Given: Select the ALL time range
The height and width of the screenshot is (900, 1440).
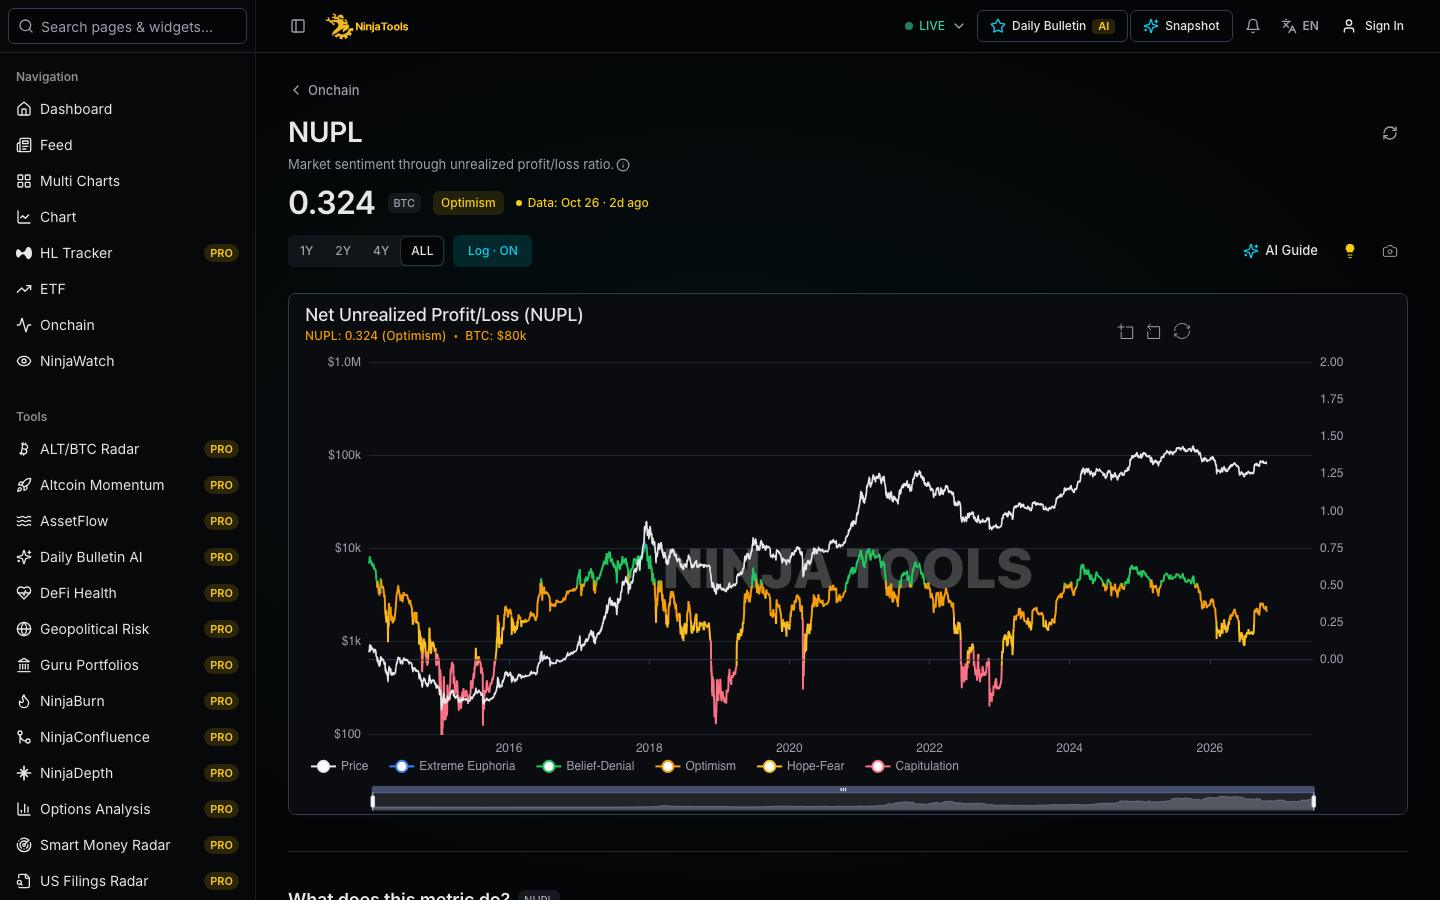Looking at the screenshot, I should point(422,251).
